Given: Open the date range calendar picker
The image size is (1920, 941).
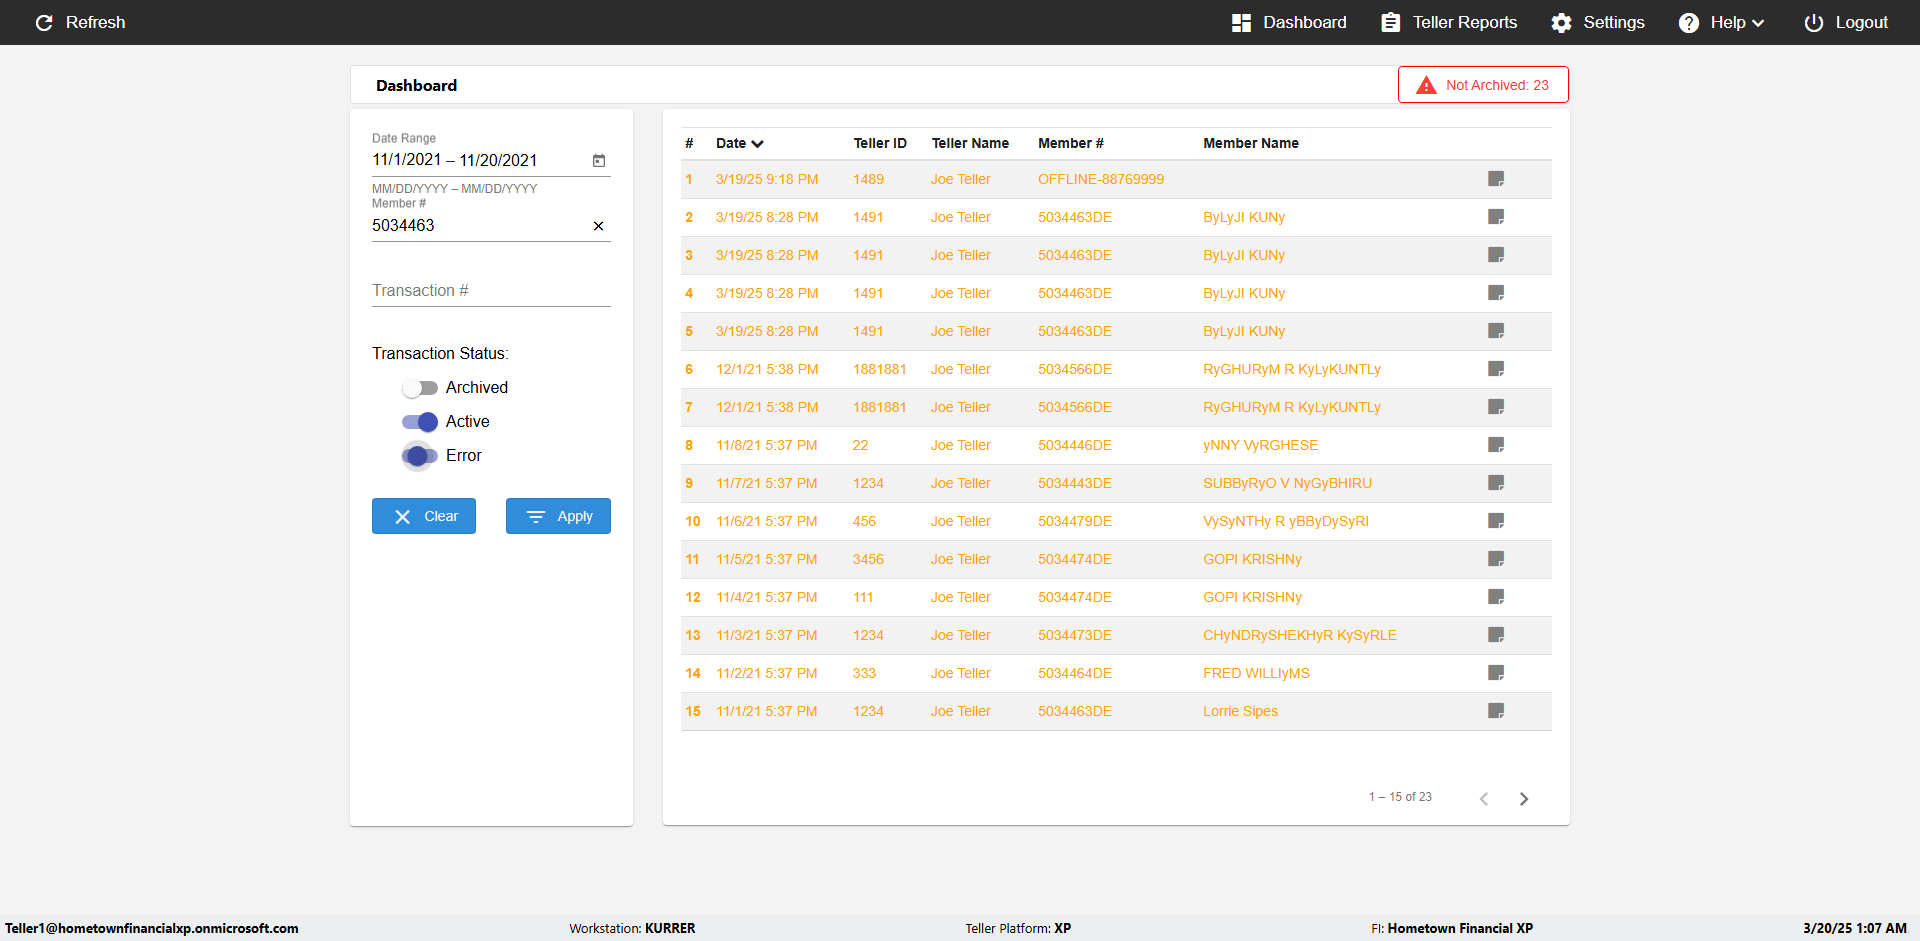Looking at the screenshot, I should (599, 160).
